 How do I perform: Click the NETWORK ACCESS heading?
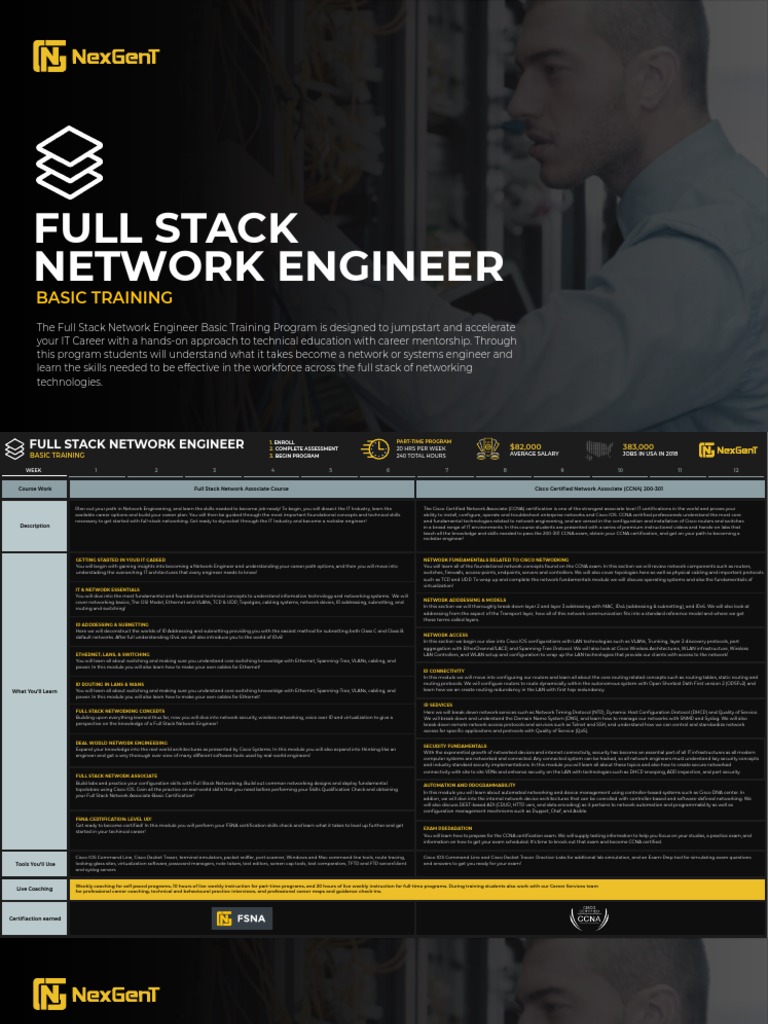coord(445,635)
